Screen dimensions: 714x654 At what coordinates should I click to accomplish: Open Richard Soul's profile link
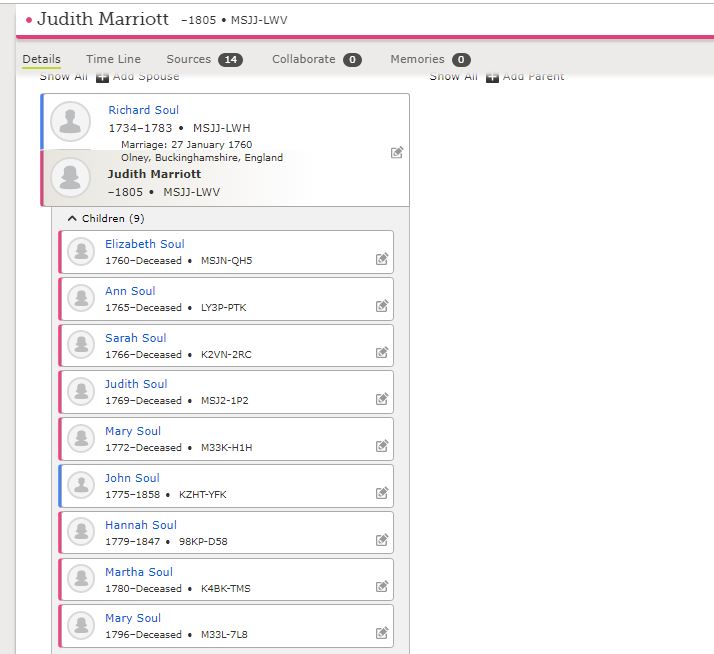143,110
